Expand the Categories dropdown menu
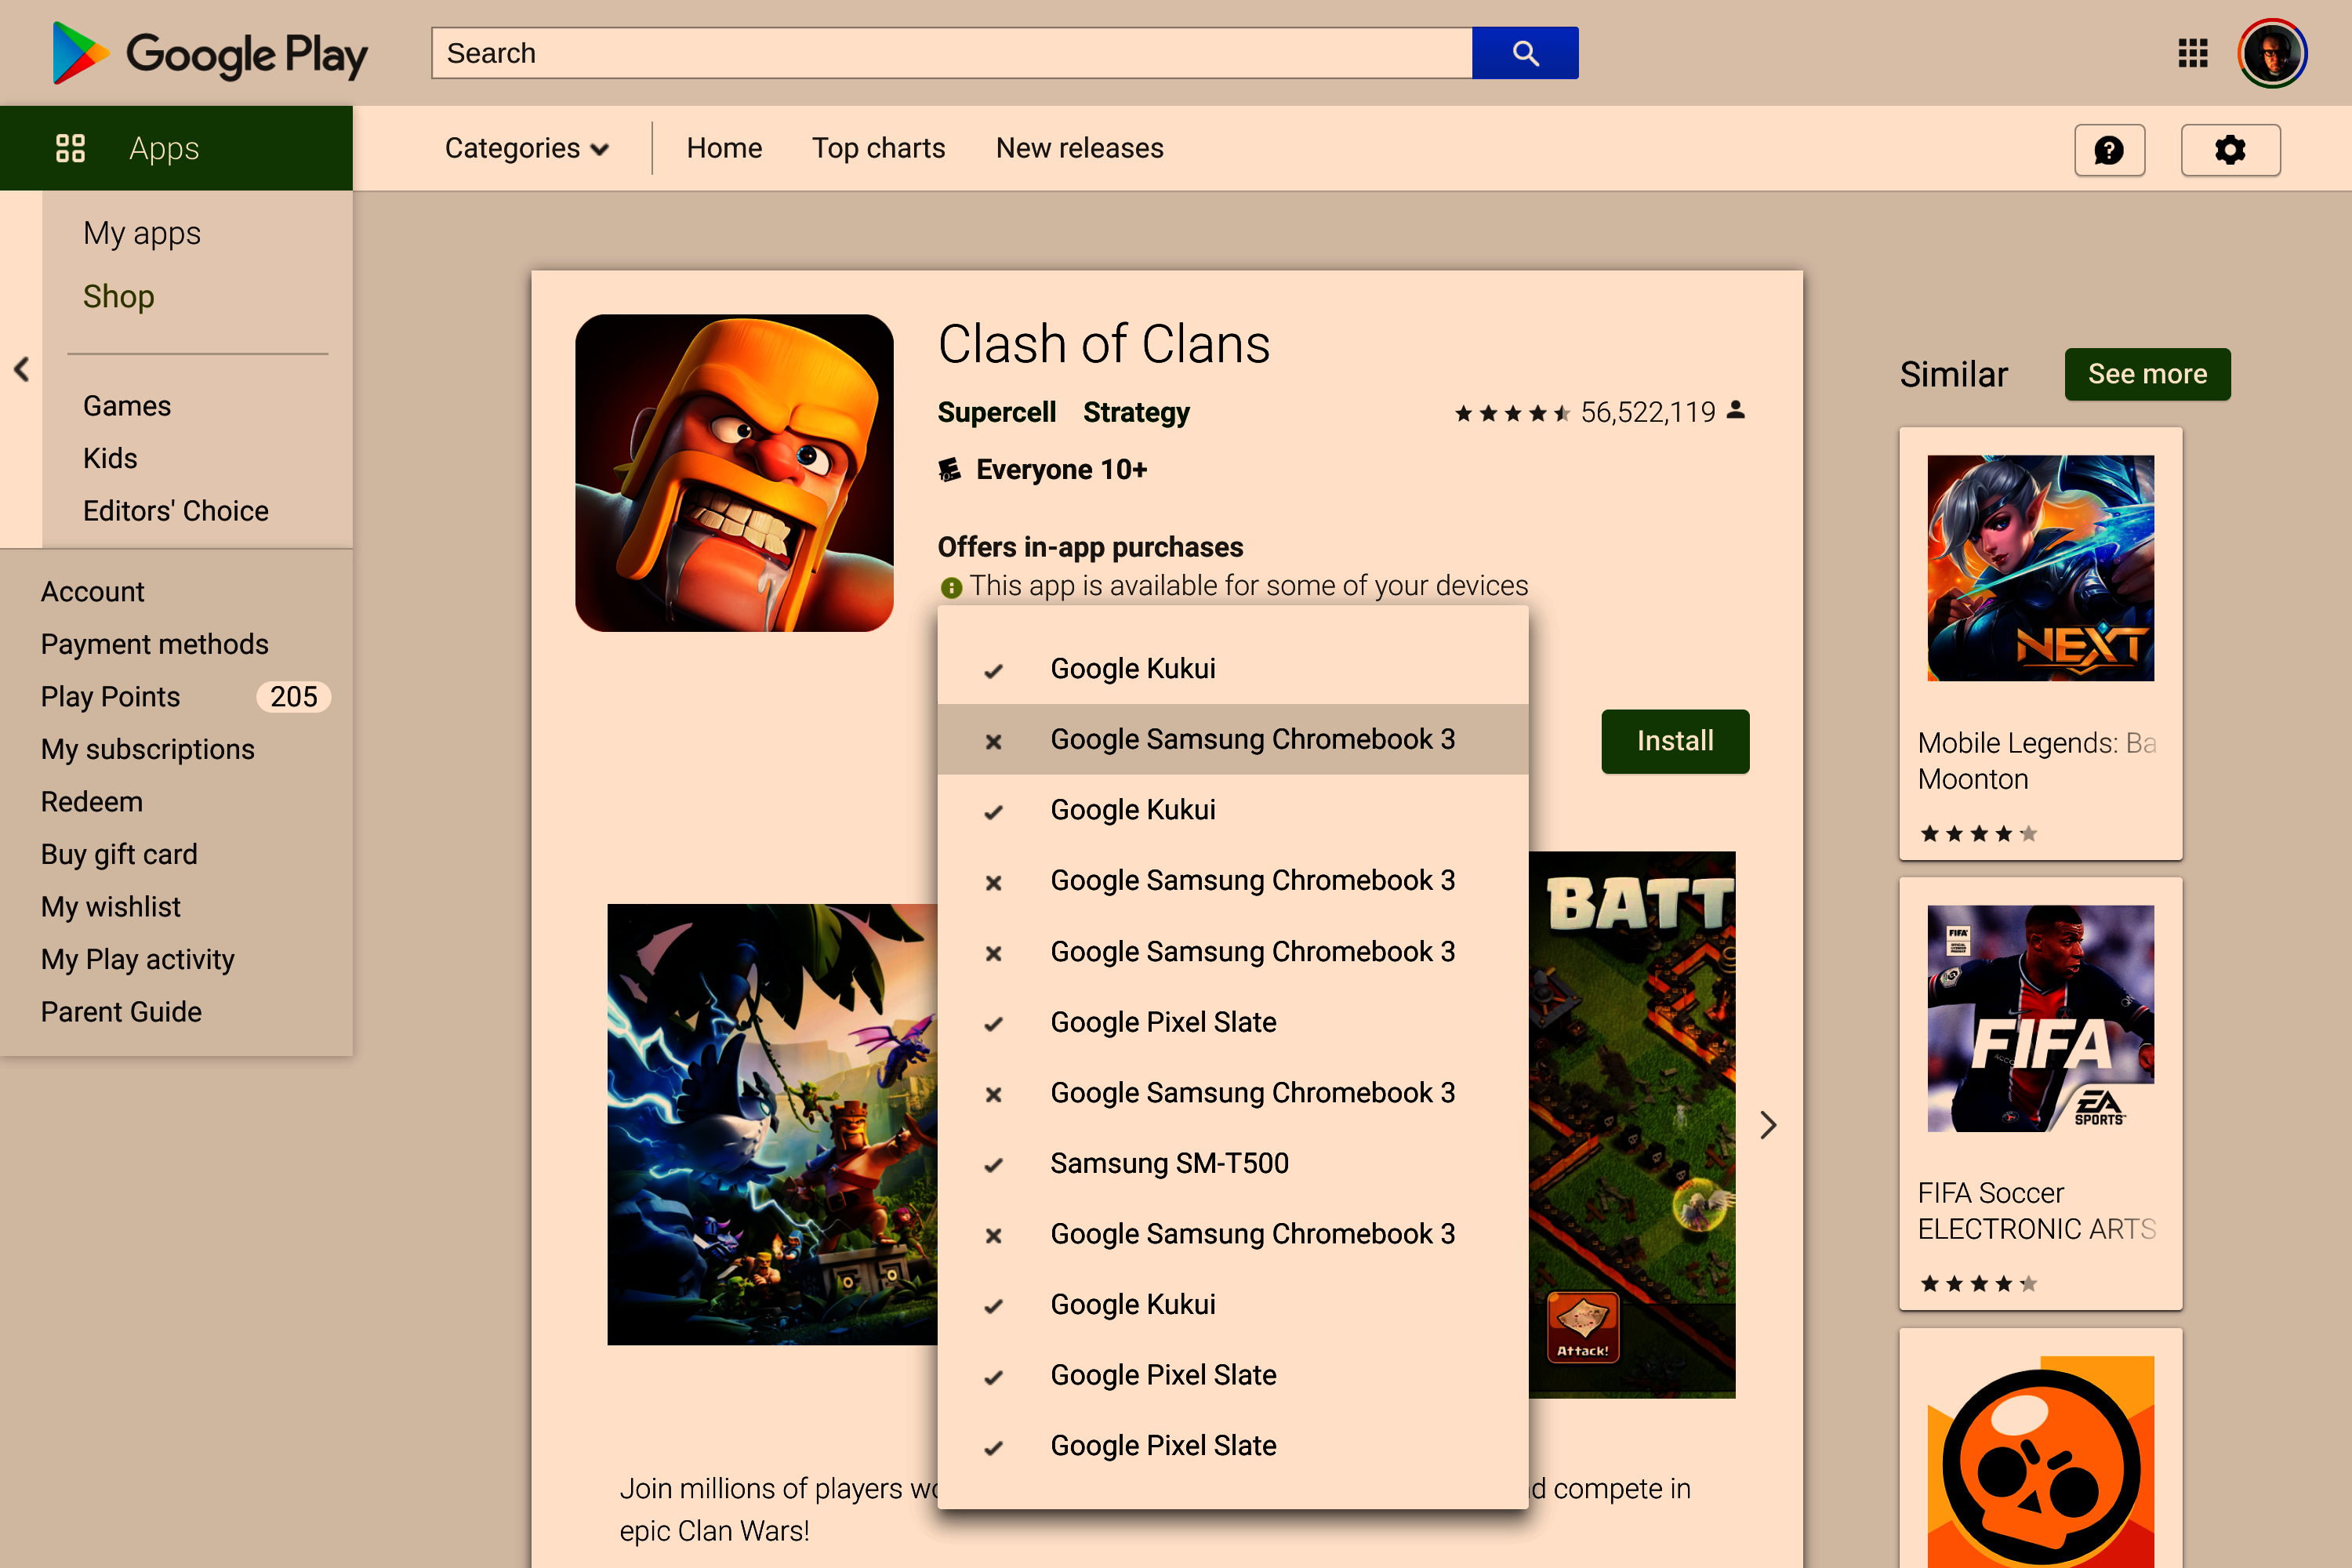 click(x=525, y=147)
